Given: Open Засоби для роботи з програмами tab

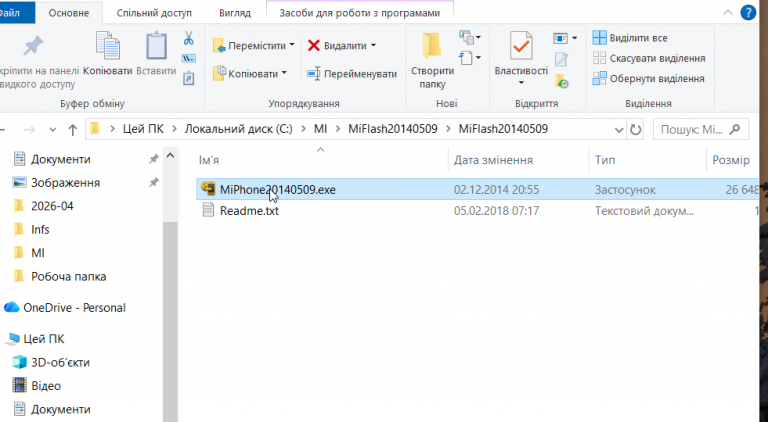Looking at the screenshot, I should click(360, 13).
